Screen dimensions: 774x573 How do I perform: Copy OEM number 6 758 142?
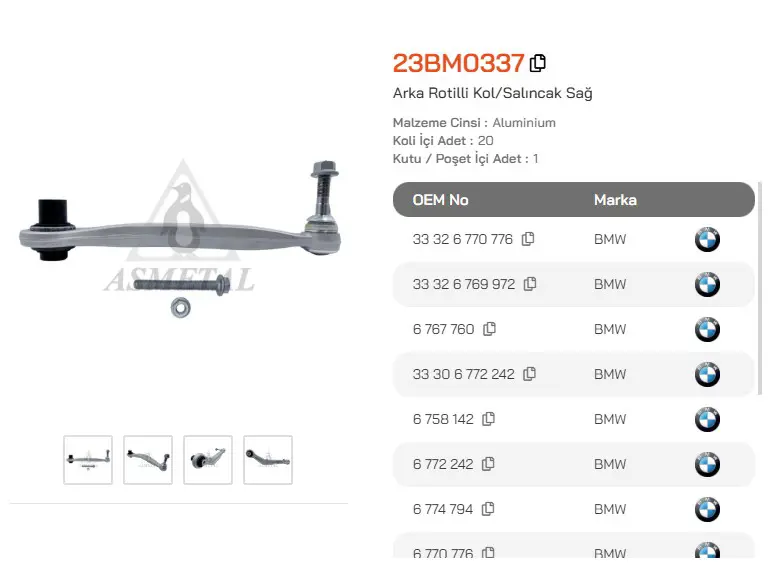488,419
